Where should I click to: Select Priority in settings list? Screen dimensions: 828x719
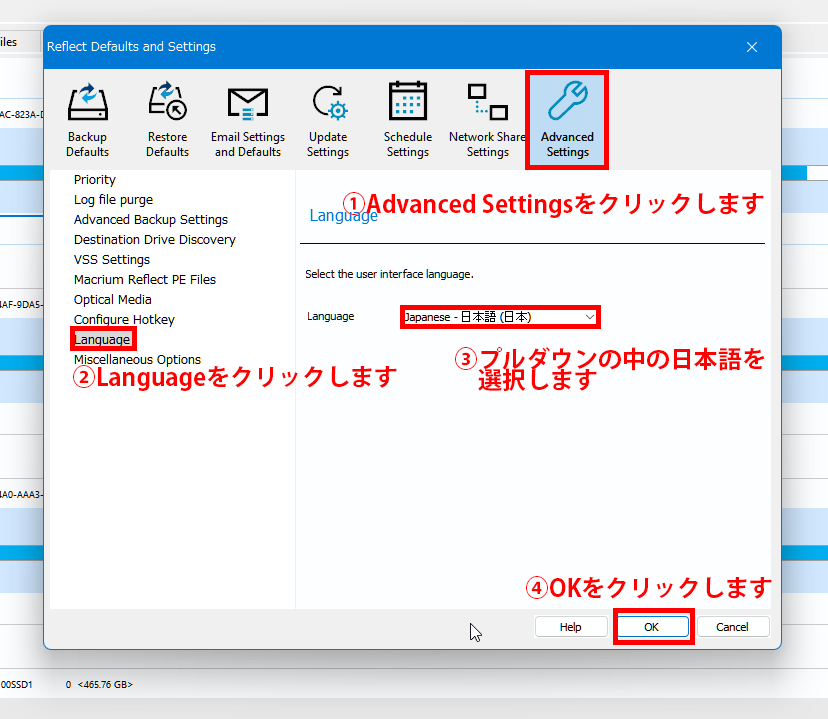tap(95, 180)
